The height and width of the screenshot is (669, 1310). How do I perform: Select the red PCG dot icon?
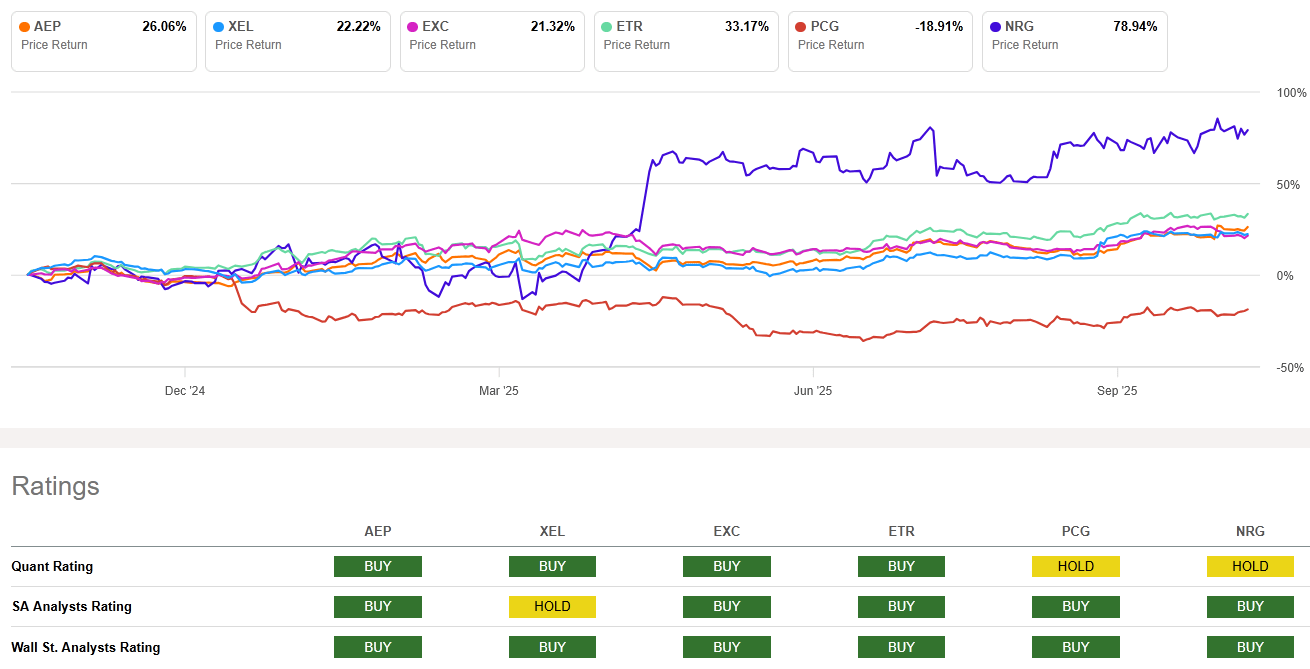[x=803, y=26]
